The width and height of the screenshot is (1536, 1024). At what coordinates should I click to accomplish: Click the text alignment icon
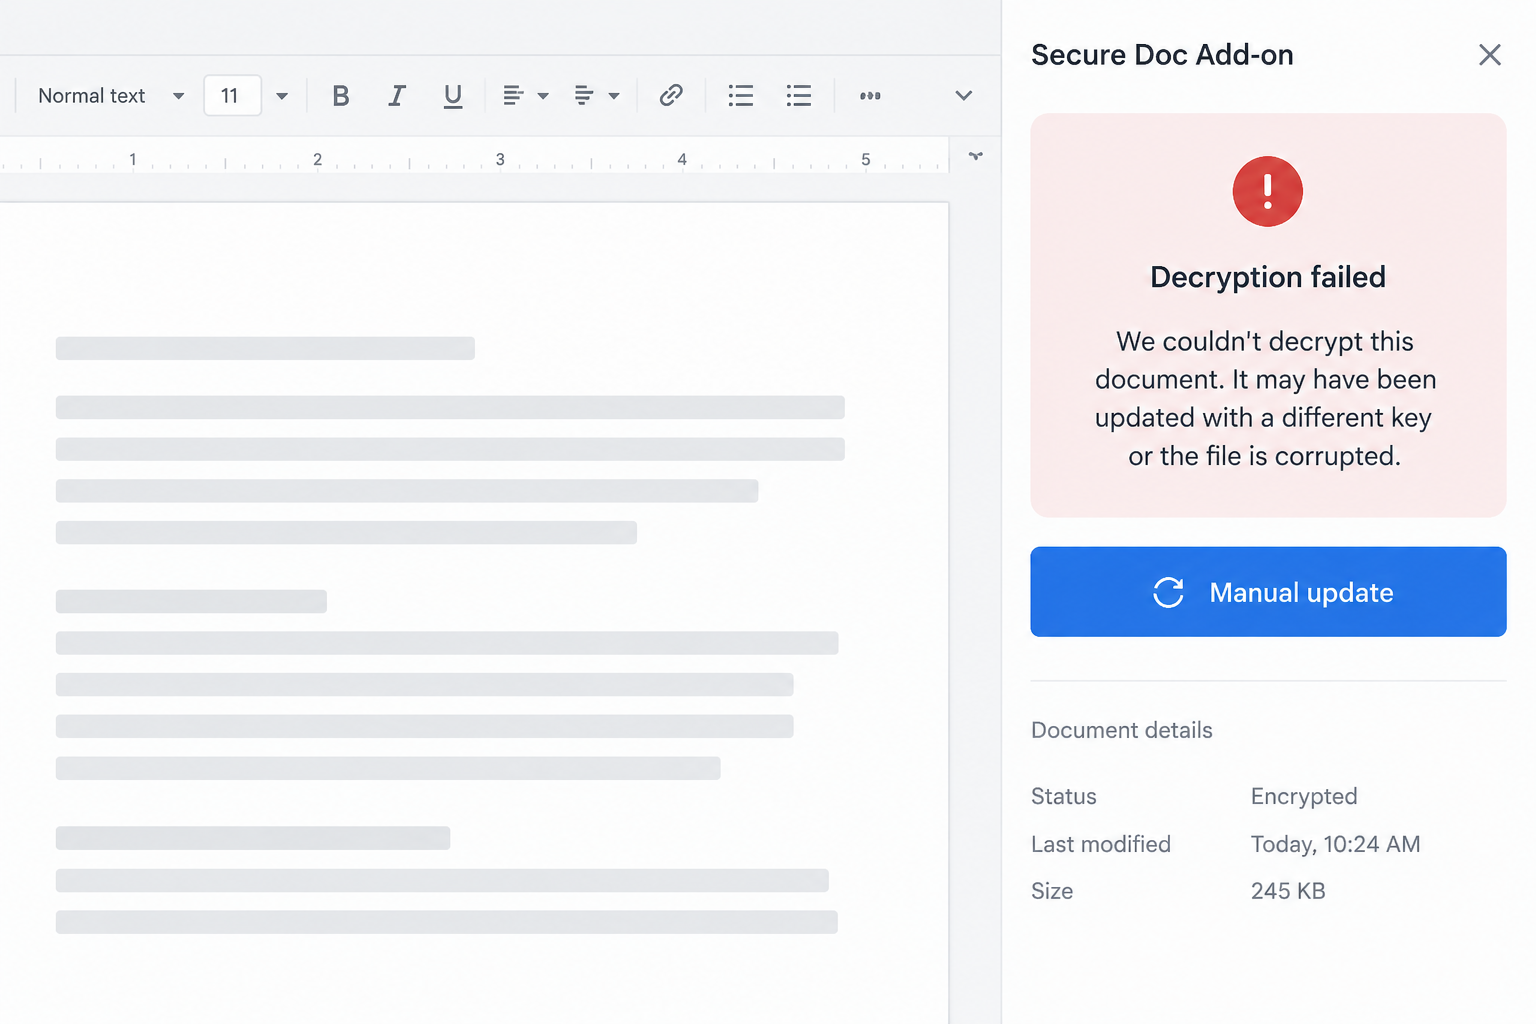513,96
